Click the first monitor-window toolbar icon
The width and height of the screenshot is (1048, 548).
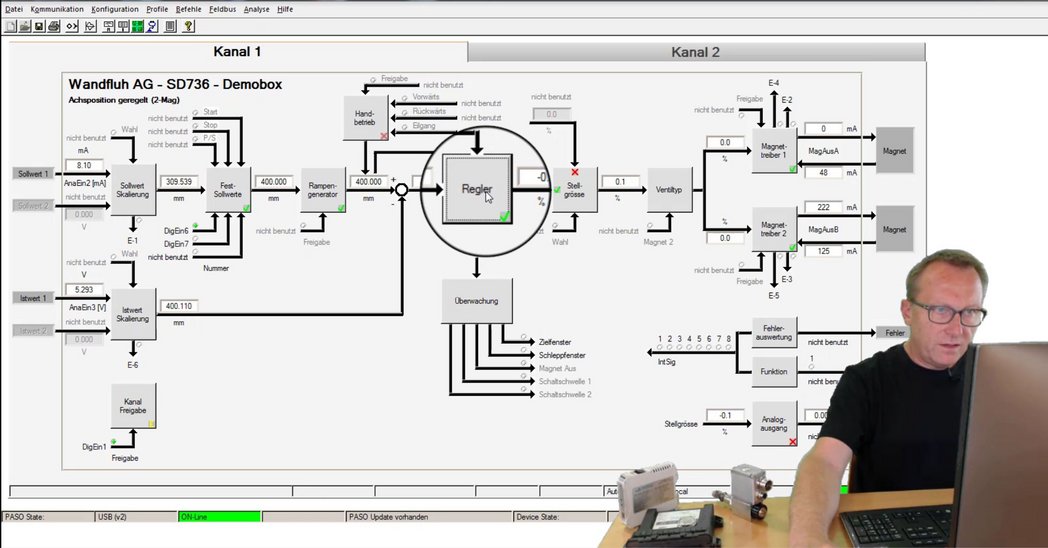[x=108, y=26]
